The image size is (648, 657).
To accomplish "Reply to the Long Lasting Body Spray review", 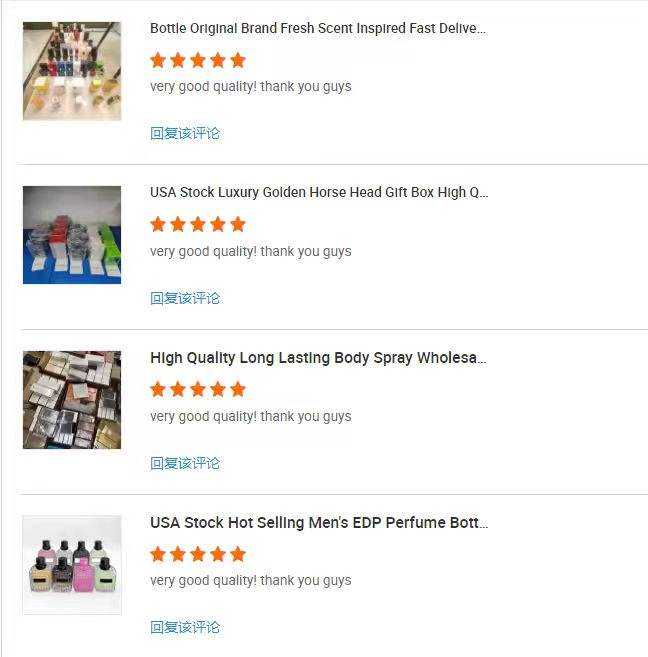I will click(185, 463).
